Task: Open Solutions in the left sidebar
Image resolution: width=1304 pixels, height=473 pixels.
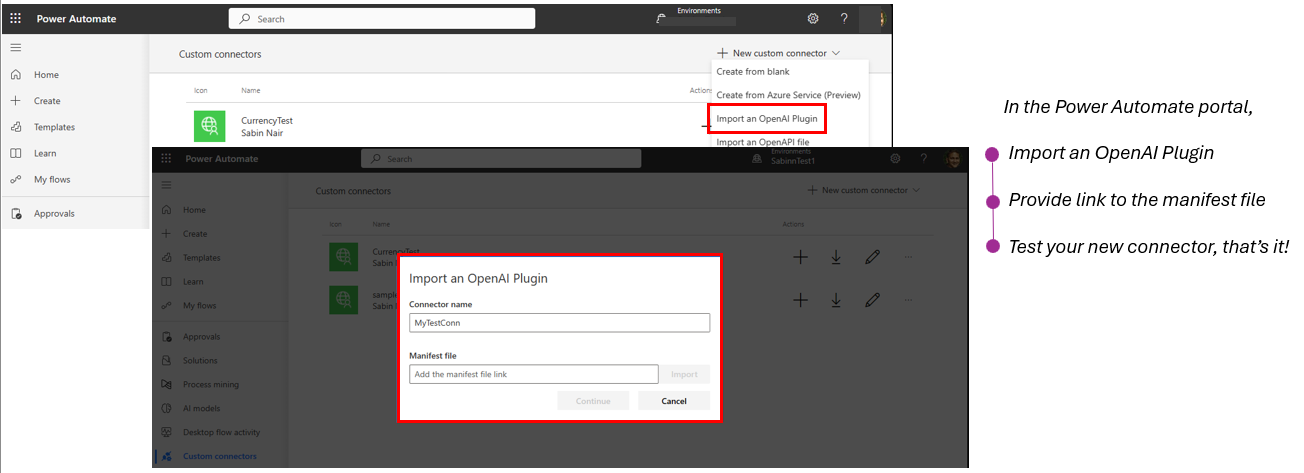Action: 199,360
